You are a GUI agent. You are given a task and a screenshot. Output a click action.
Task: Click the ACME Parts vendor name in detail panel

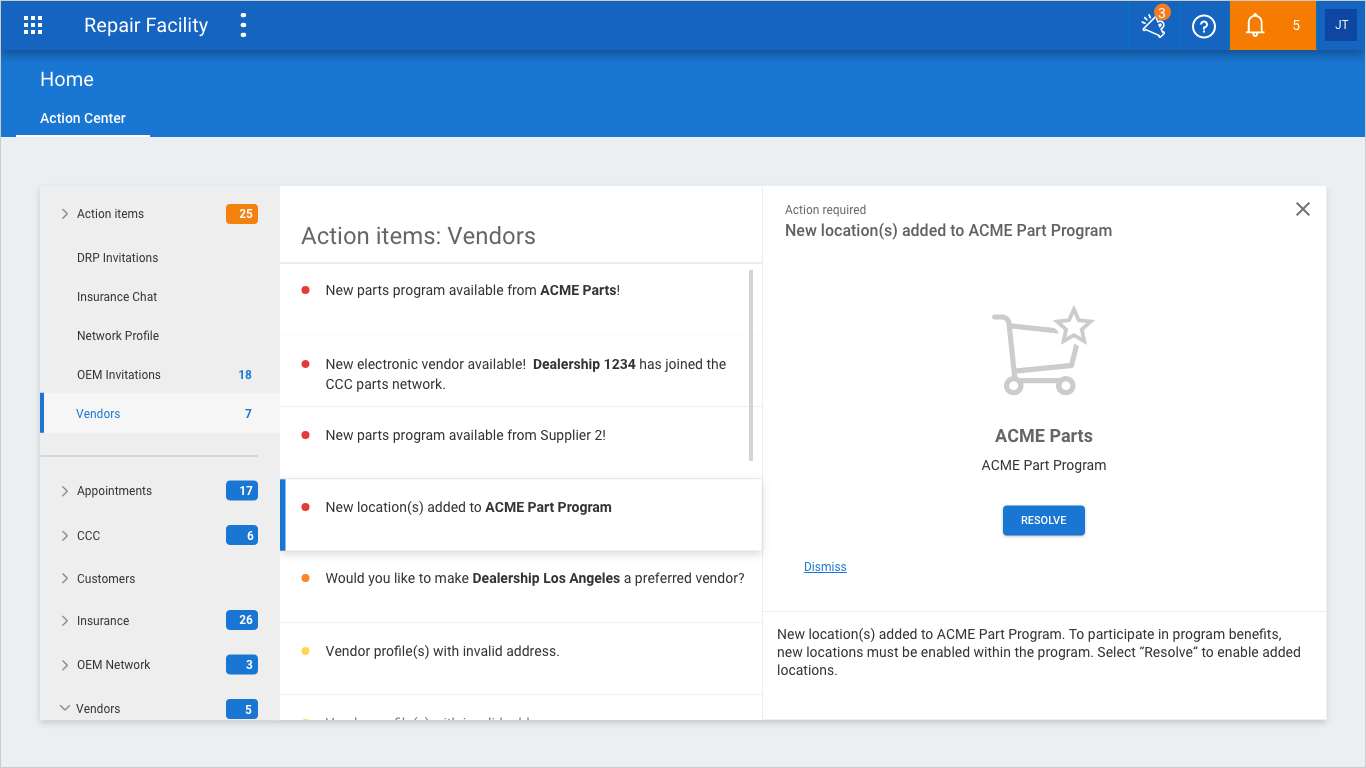pyautogui.click(x=1043, y=436)
